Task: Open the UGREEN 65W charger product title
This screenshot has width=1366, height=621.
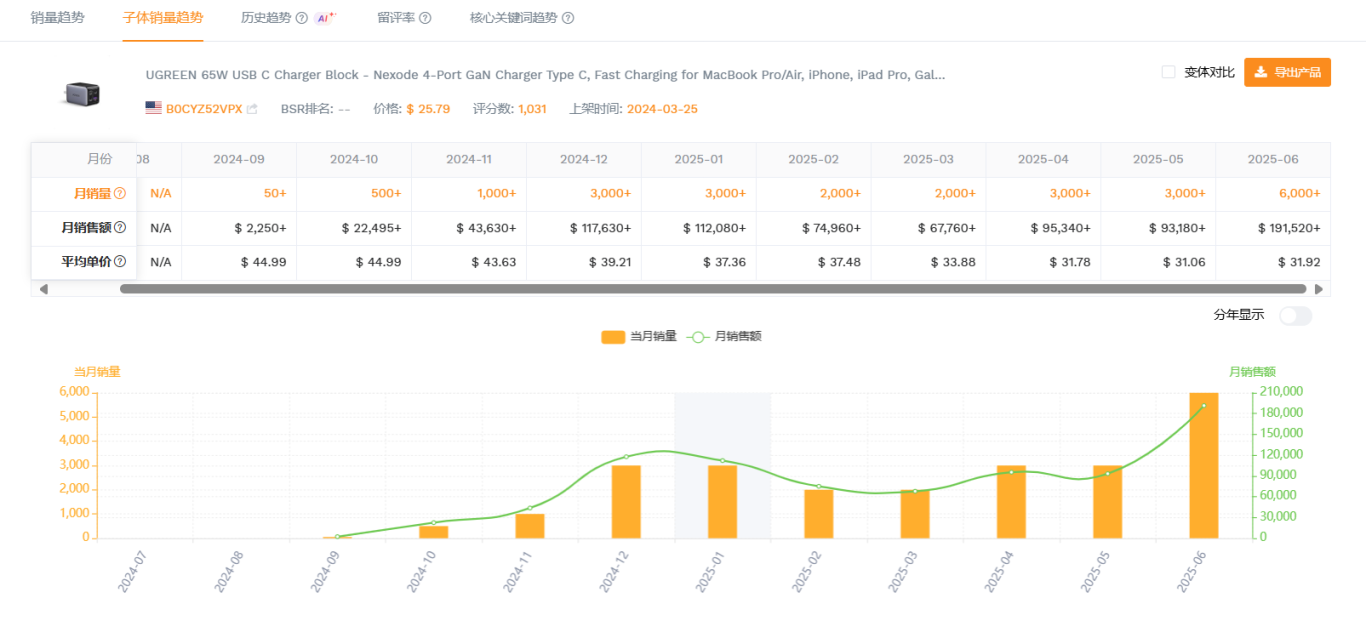Action: 545,75
